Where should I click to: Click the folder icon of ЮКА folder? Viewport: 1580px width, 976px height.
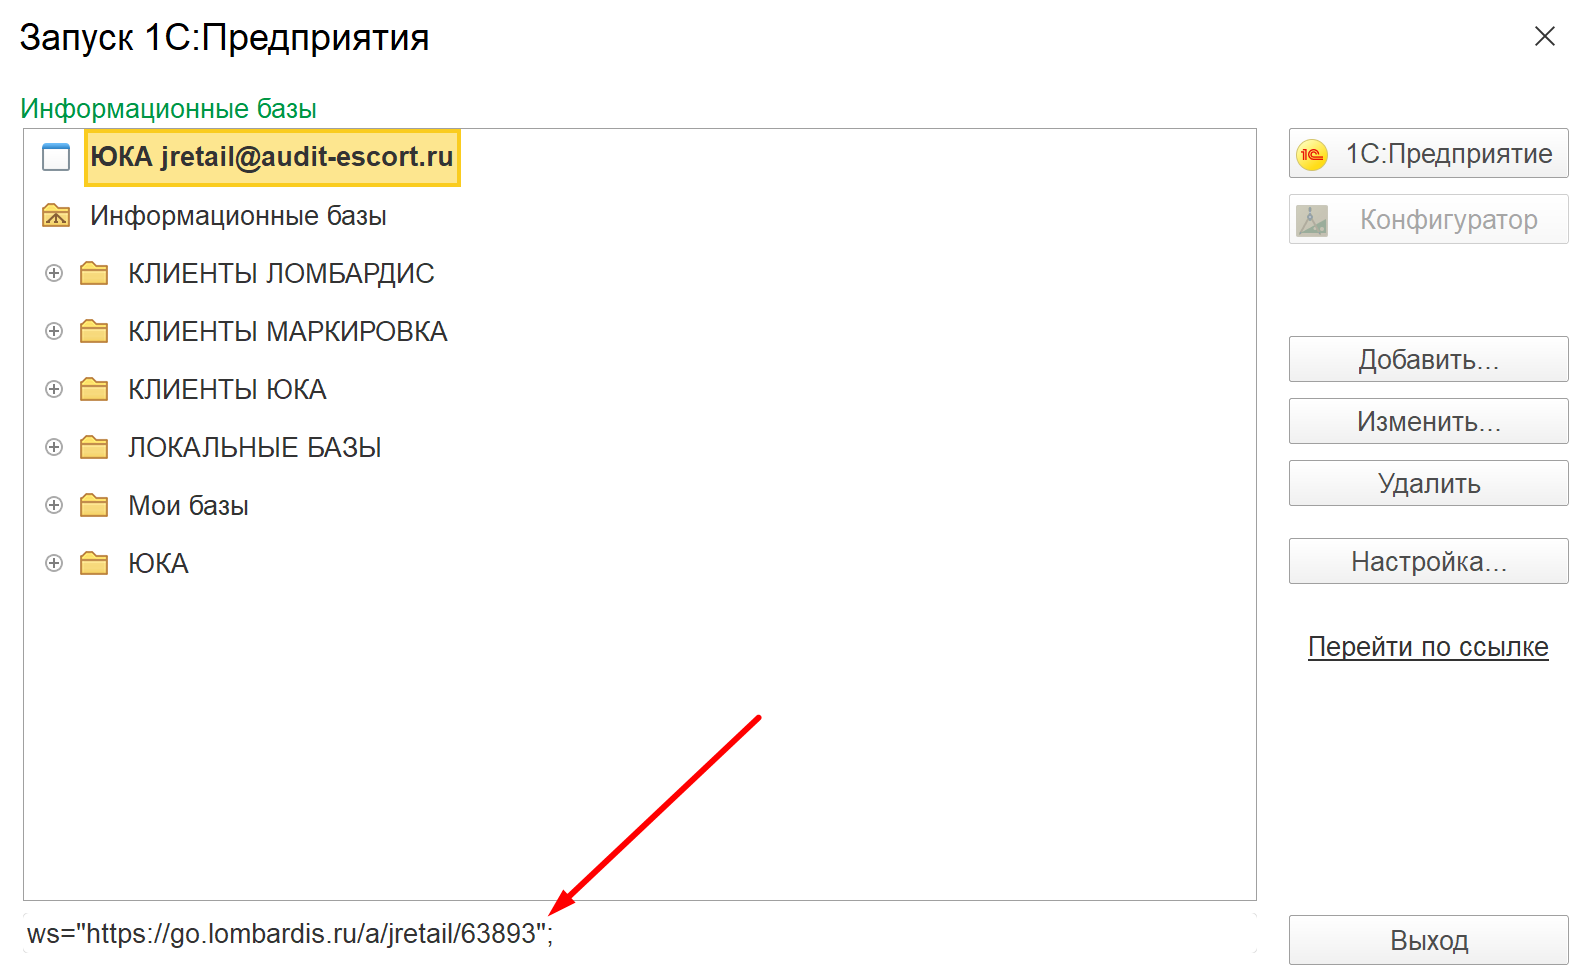pos(94,563)
